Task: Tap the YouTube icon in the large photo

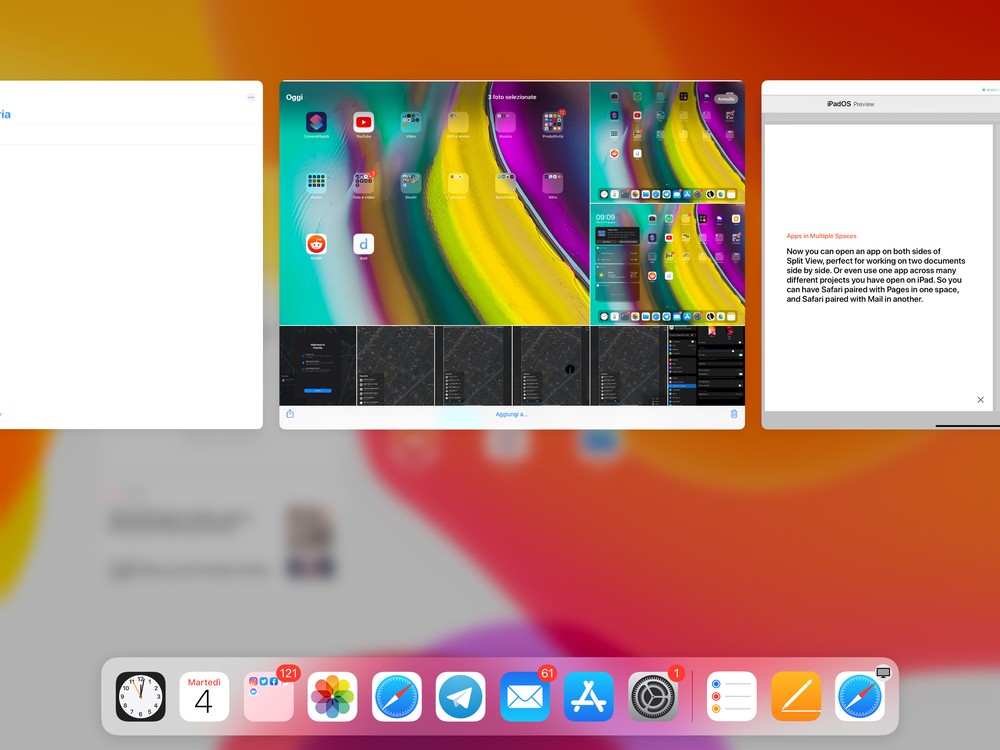Action: [x=364, y=122]
